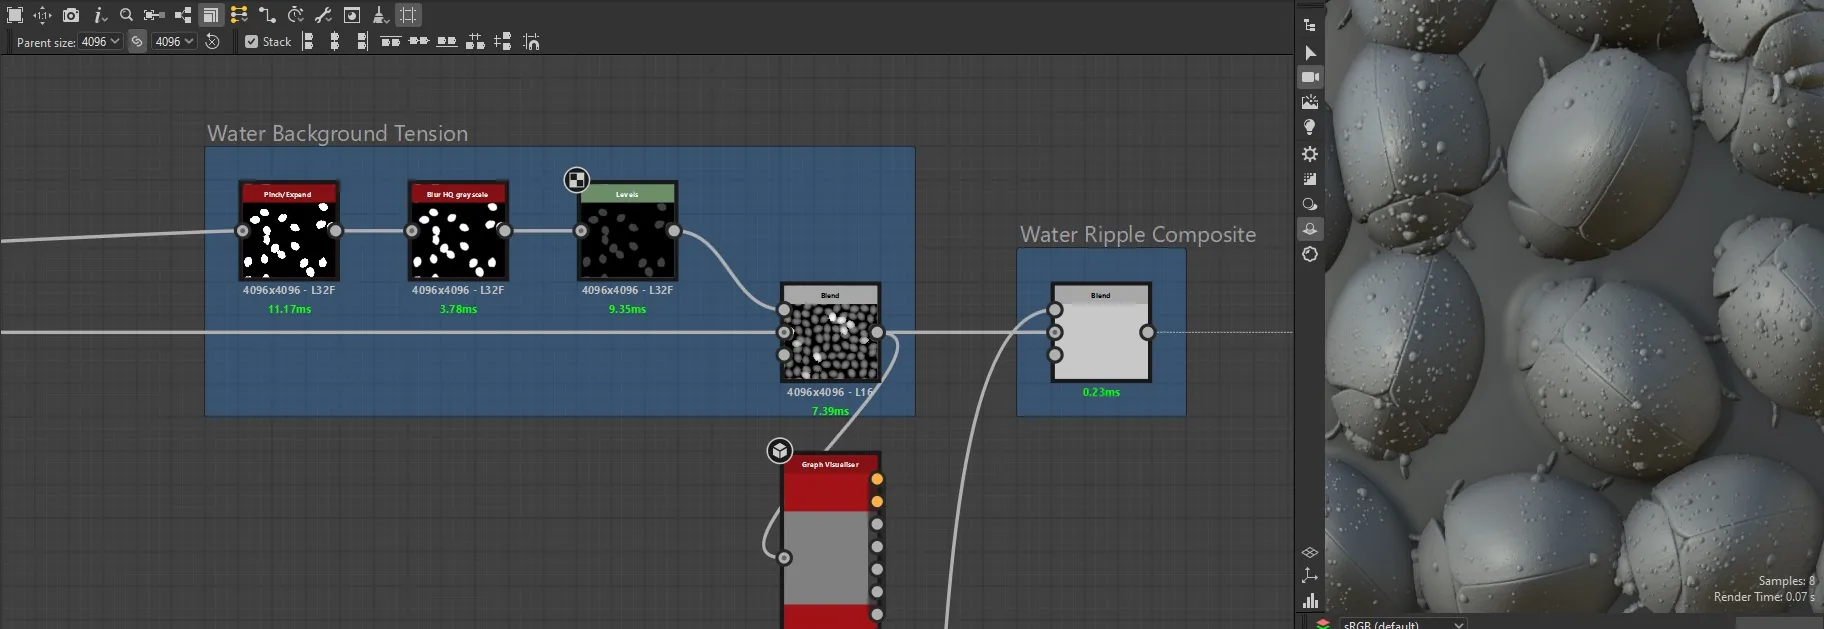Align selected nodes to vertical centers
Screen dimensions: 1824x629
[419, 42]
